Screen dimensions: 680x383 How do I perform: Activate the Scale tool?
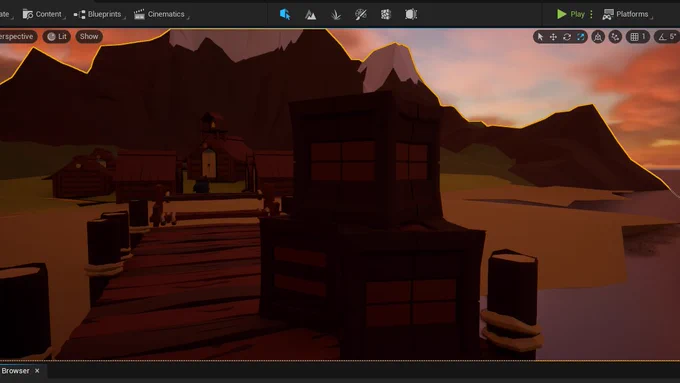pos(581,37)
